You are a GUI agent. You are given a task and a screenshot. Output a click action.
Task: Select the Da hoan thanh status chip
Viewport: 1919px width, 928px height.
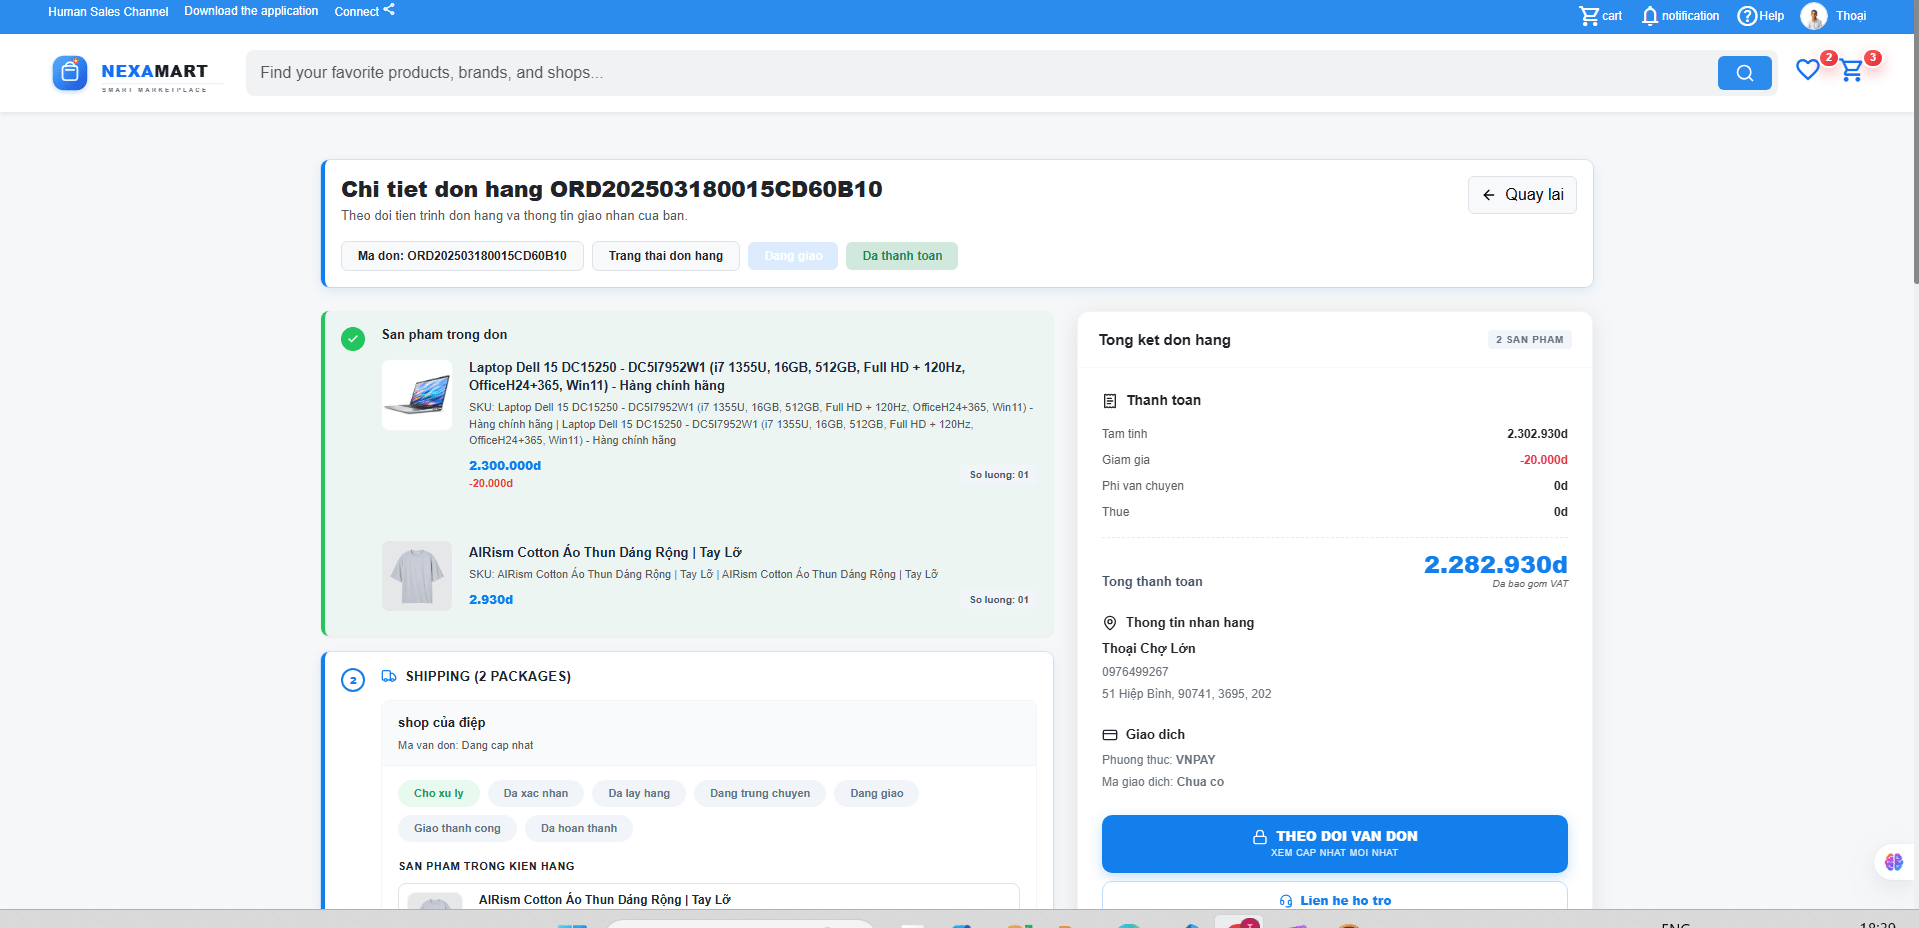[579, 829]
